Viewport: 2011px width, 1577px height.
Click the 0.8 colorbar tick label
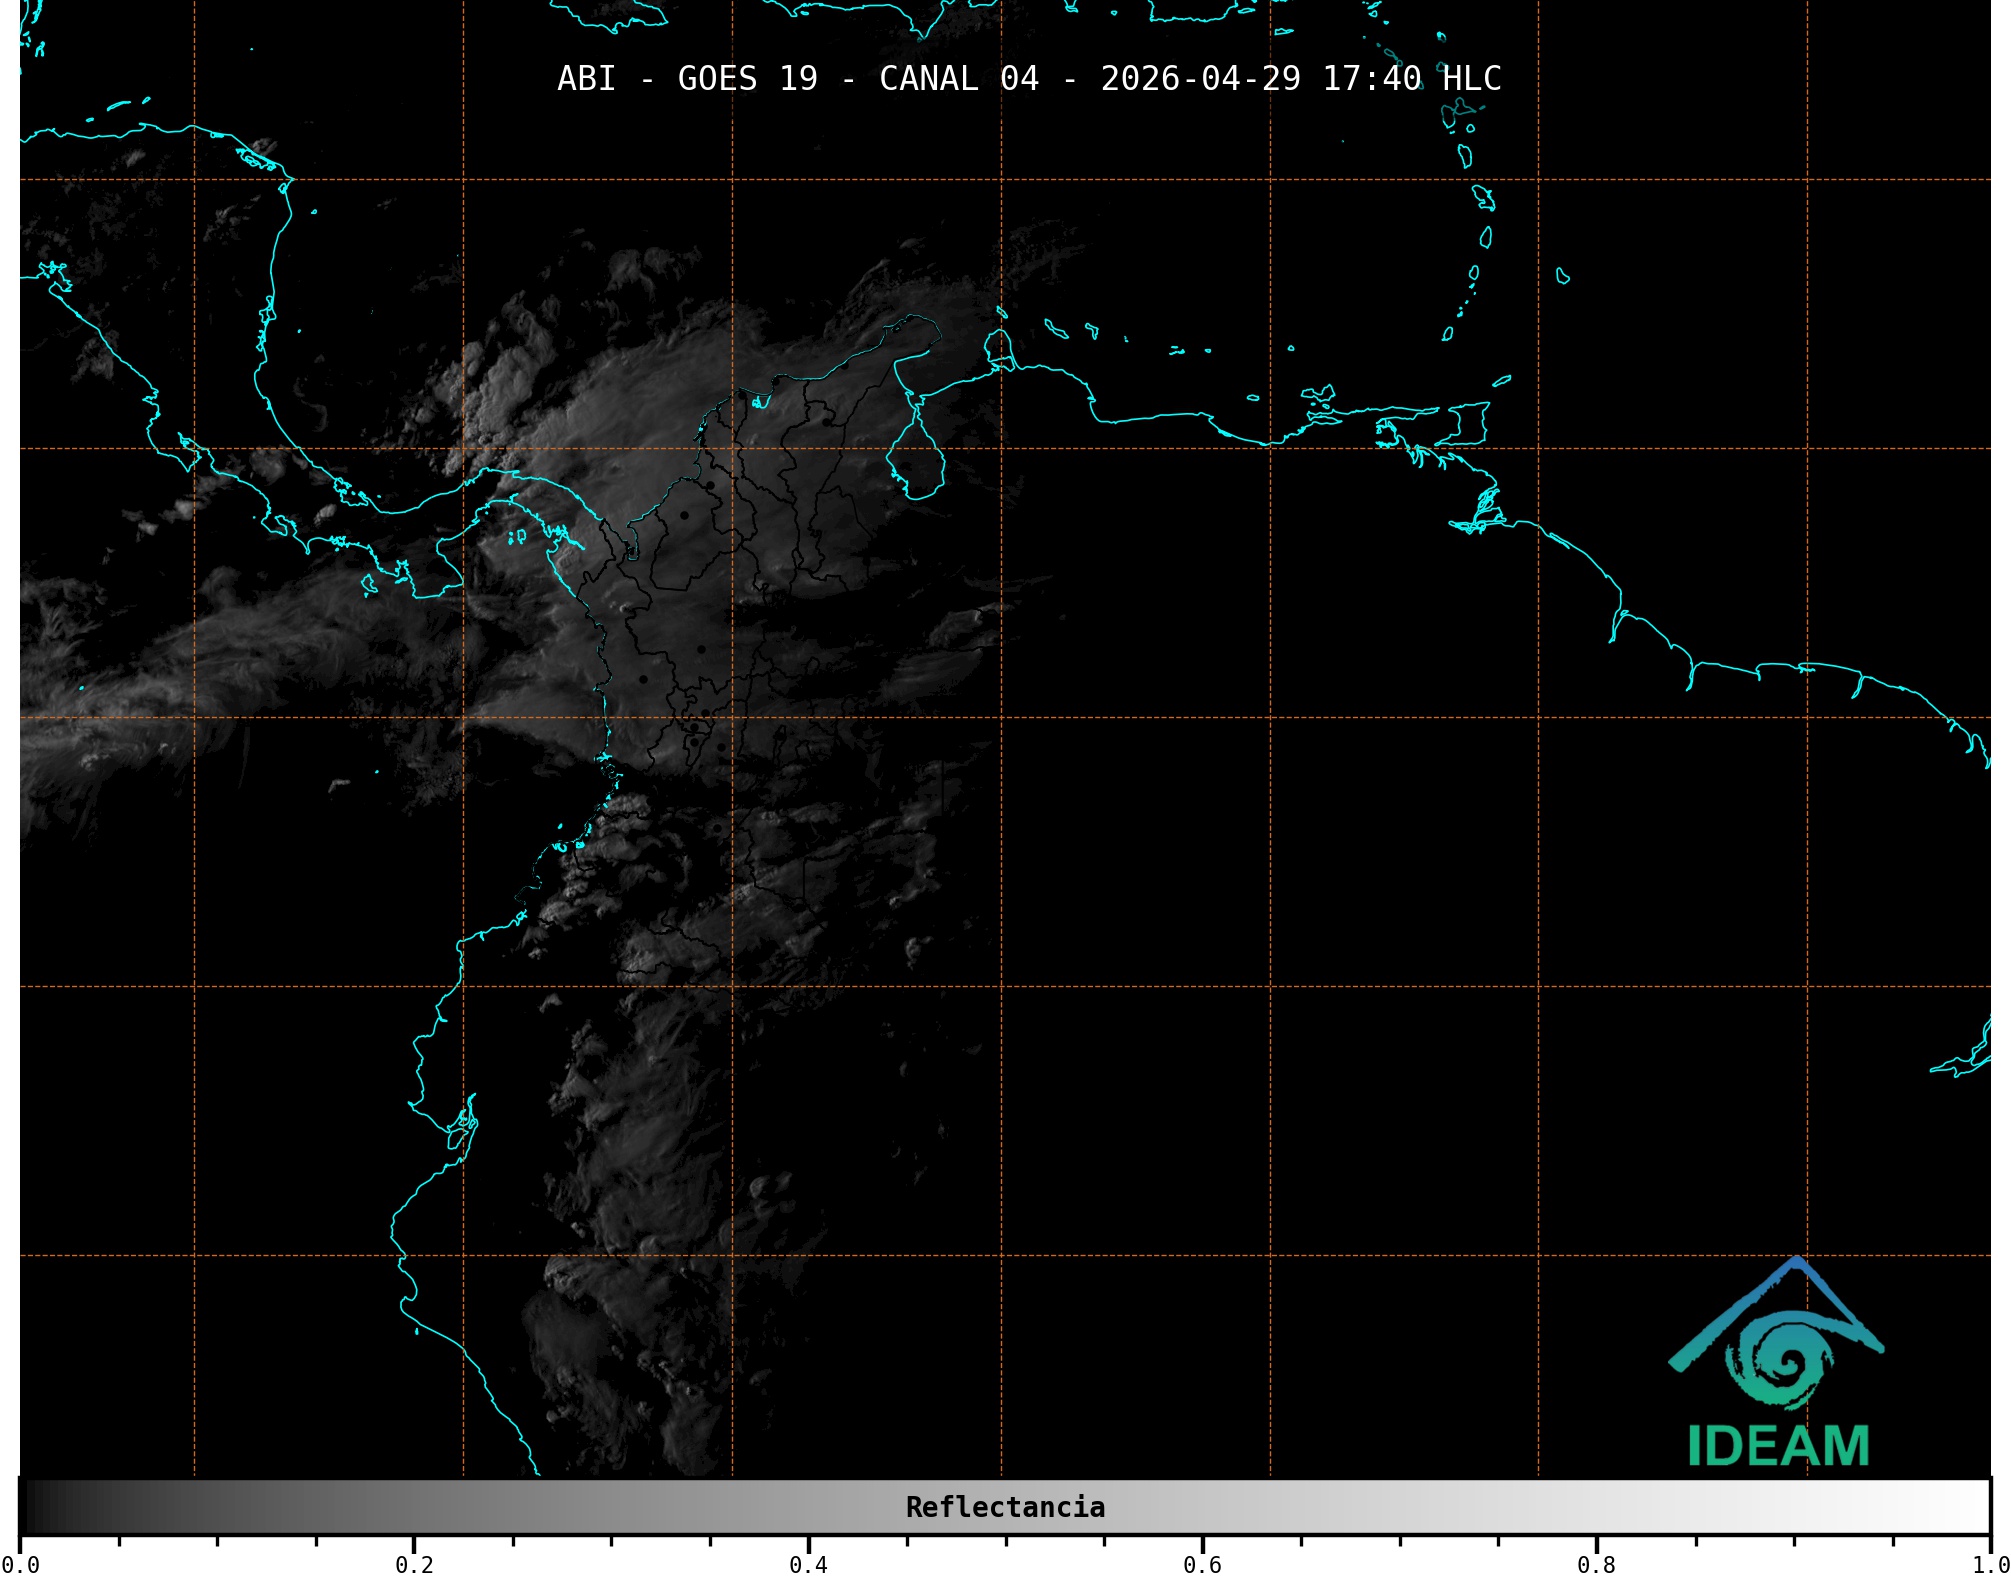click(x=1596, y=1565)
